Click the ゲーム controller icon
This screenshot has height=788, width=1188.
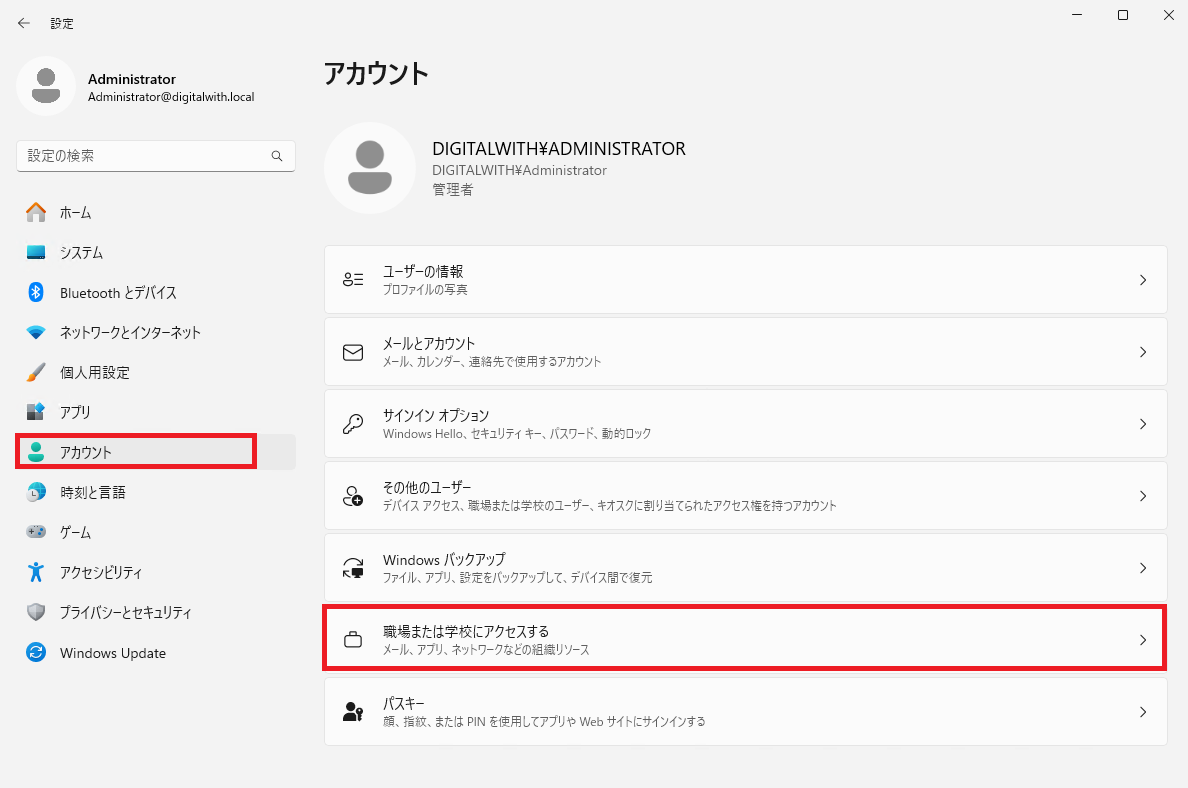[x=36, y=532]
